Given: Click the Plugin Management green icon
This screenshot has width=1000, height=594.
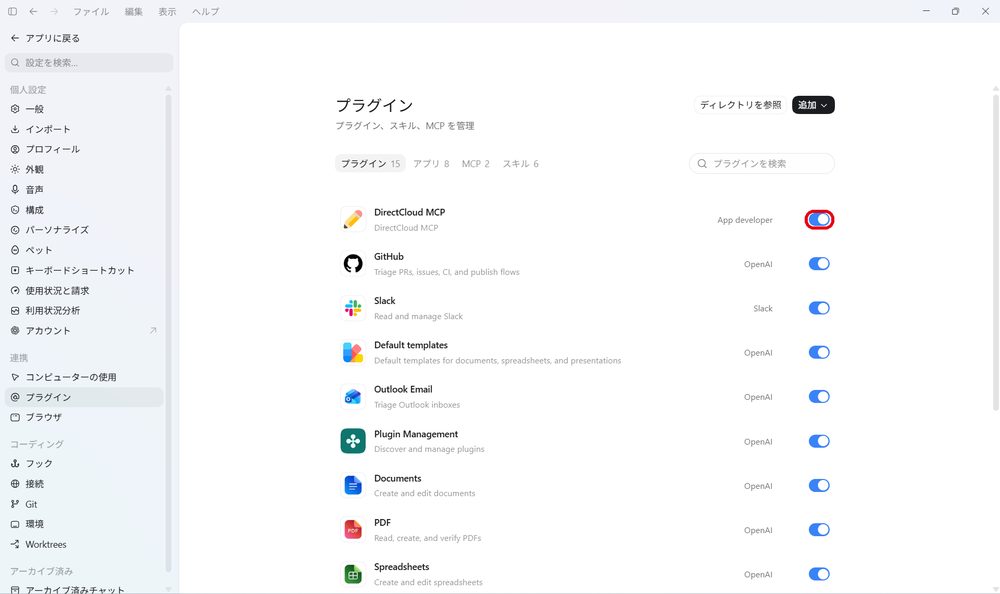Looking at the screenshot, I should click(x=353, y=441).
